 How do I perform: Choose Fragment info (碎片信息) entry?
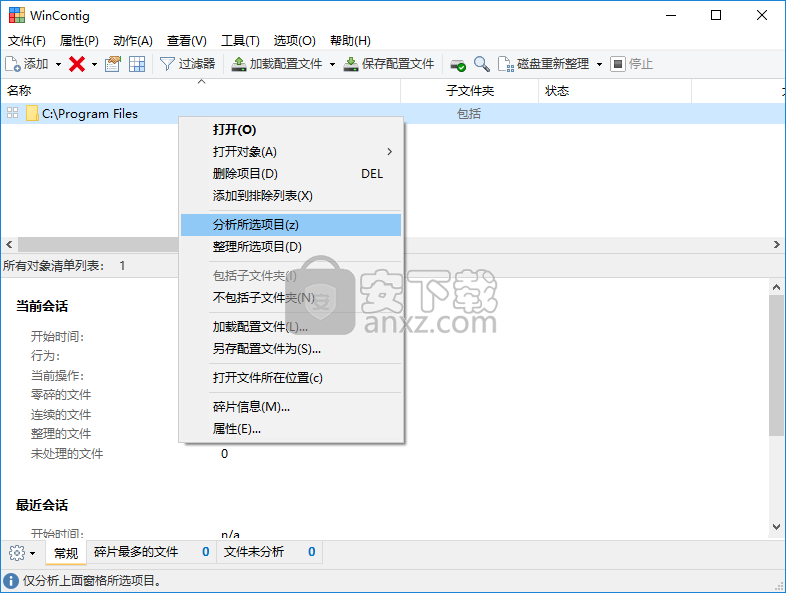tap(291, 407)
